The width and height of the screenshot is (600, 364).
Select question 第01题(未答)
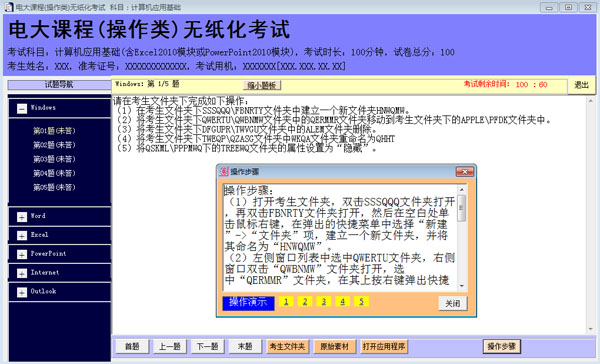pyautogui.click(x=54, y=131)
